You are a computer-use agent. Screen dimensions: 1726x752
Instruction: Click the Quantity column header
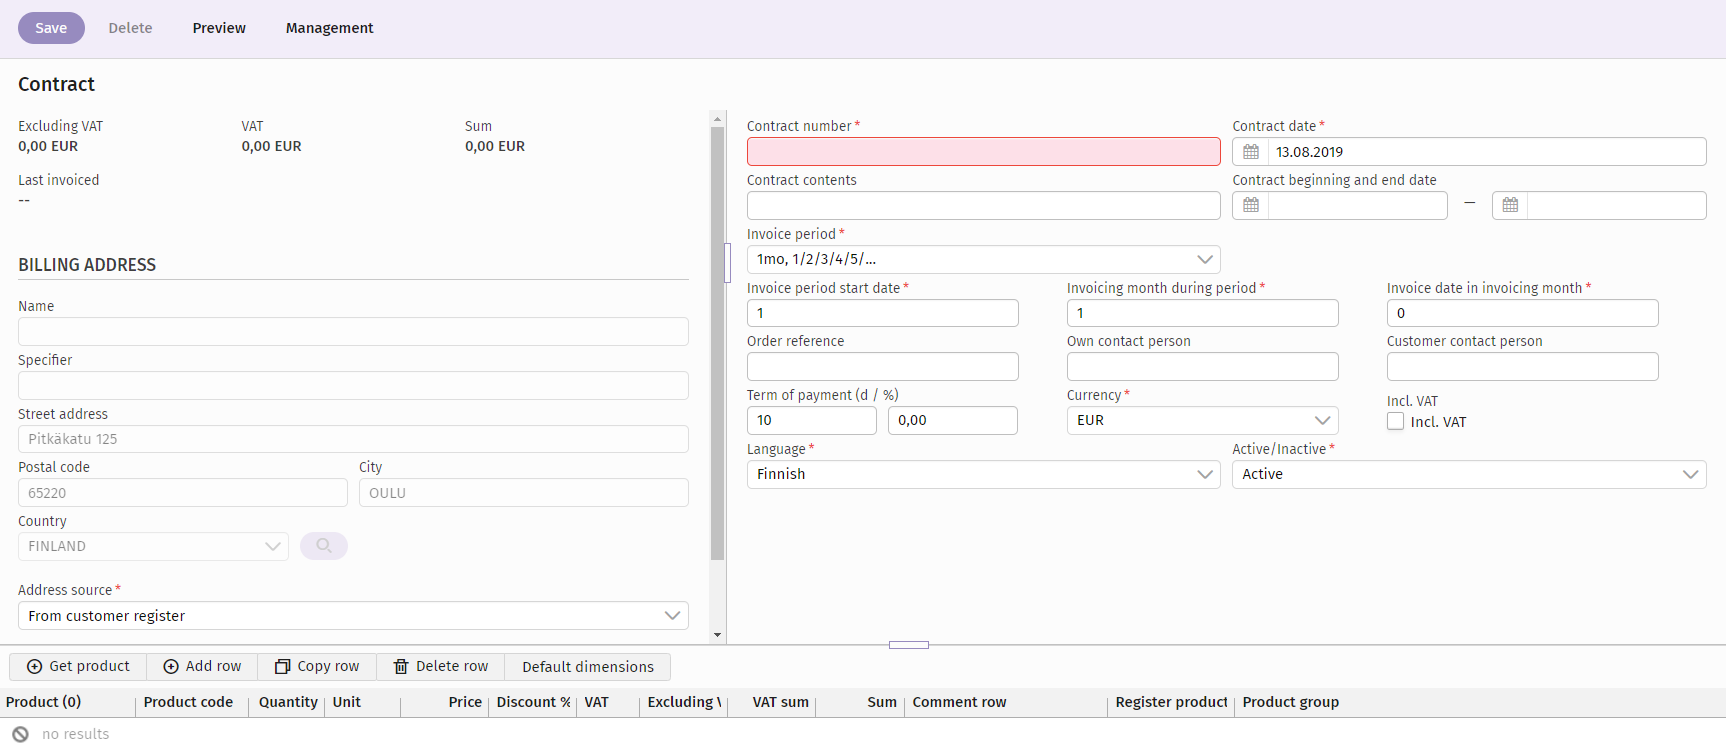point(288,702)
